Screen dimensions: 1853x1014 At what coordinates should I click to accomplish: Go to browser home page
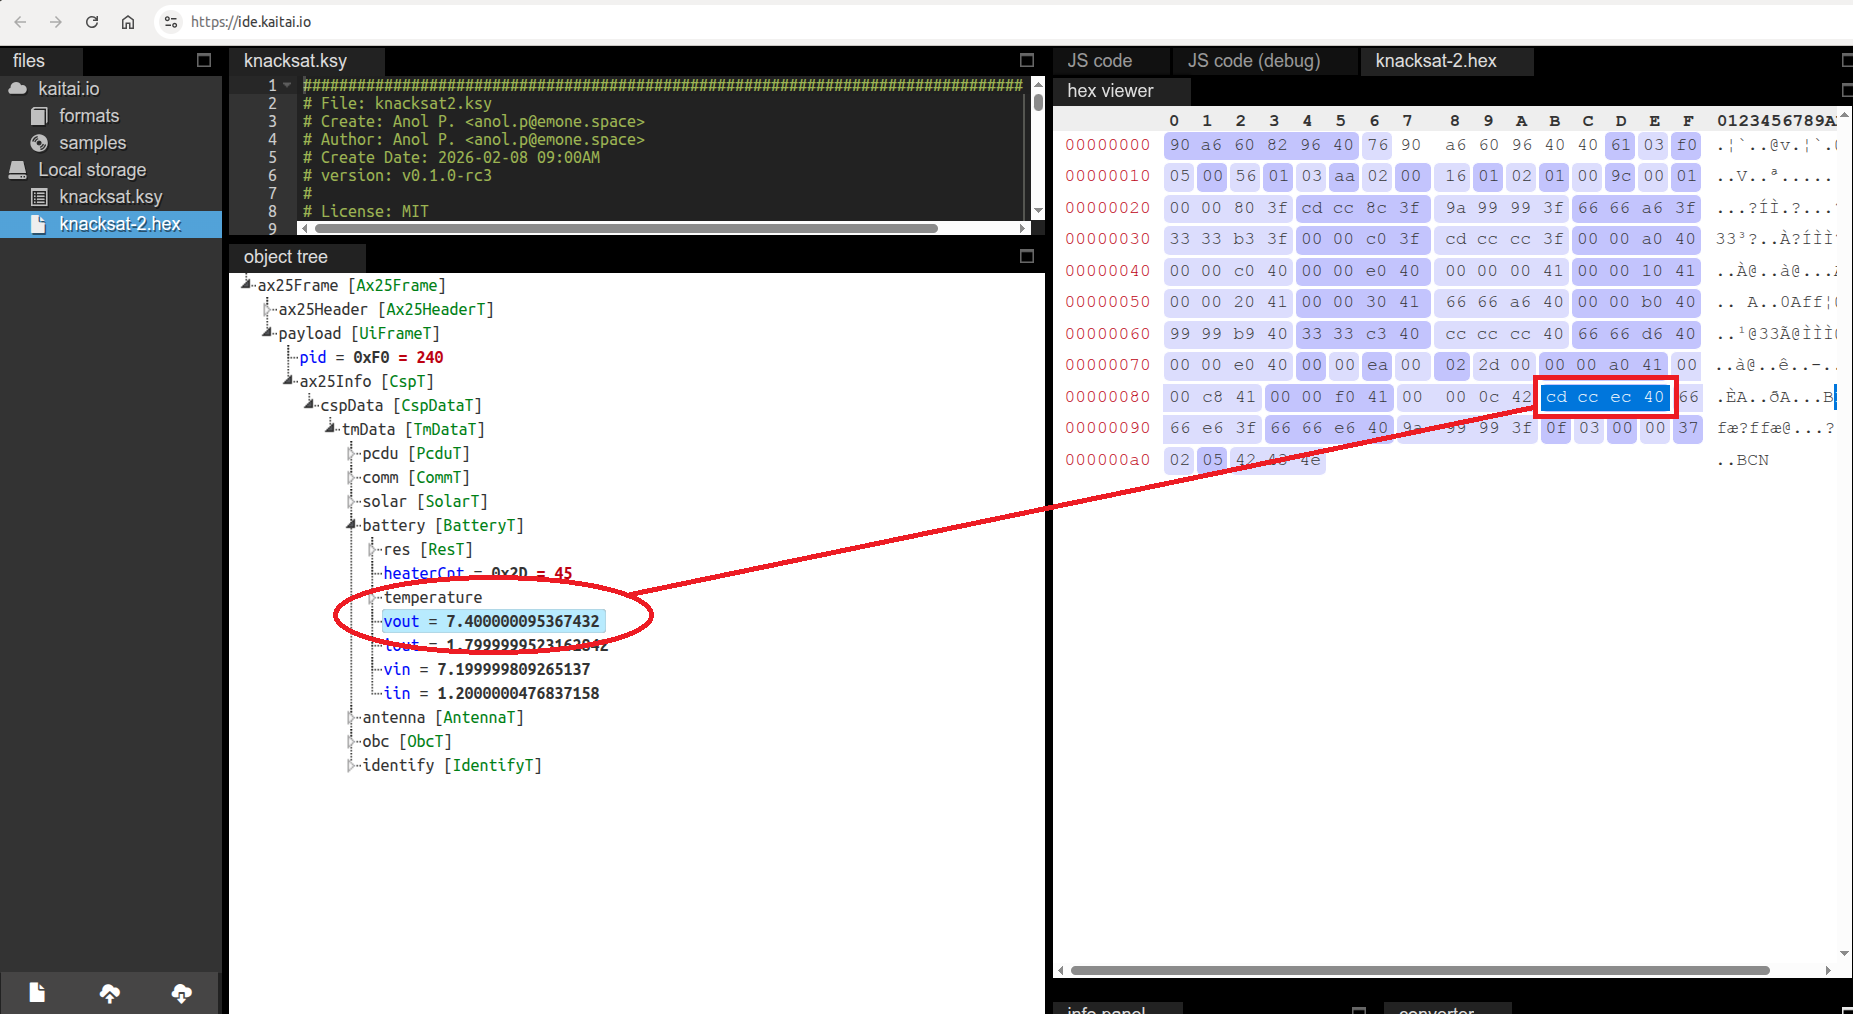click(x=128, y=22)
